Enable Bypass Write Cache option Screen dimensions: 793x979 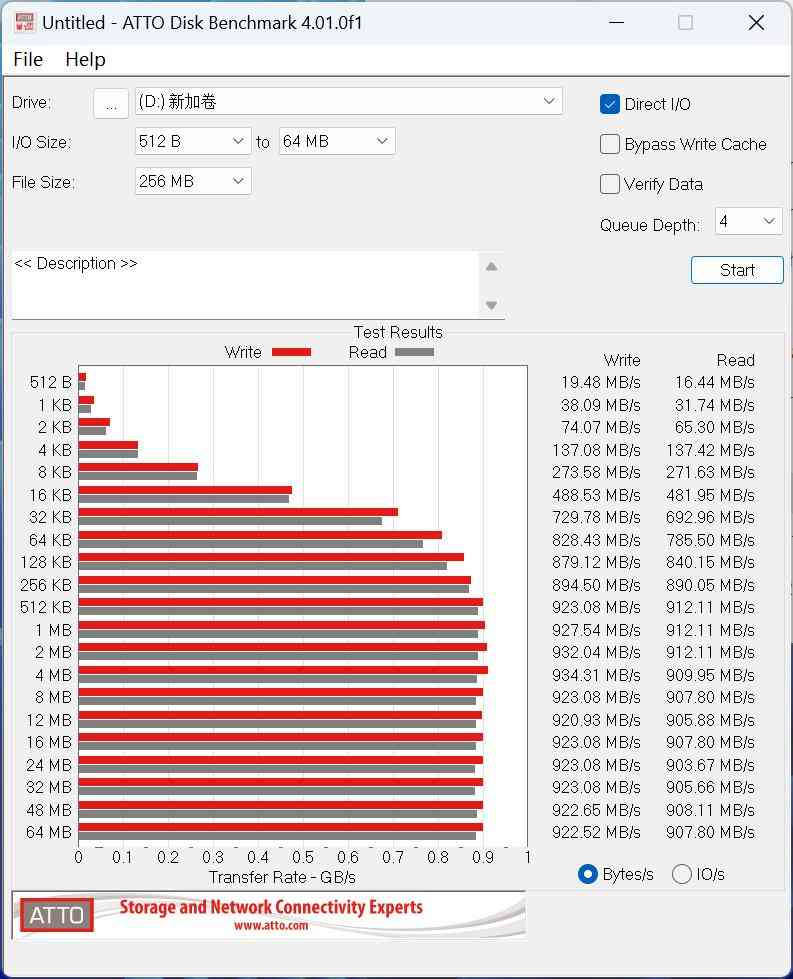[610, 144]
